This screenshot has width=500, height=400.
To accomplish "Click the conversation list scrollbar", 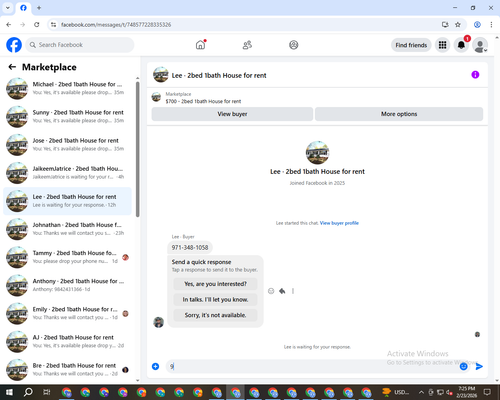I will (137, 150).
